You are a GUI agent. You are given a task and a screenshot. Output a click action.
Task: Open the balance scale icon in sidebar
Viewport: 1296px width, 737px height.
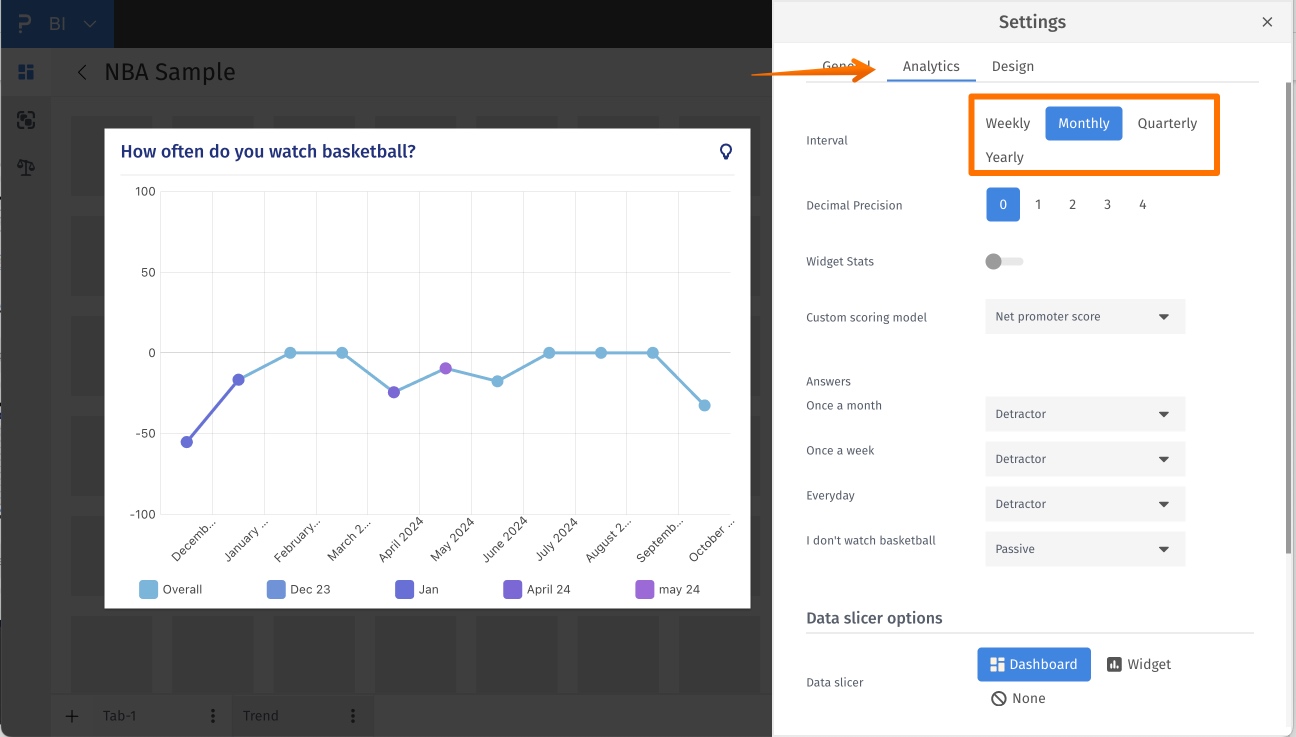pos(26,167)
